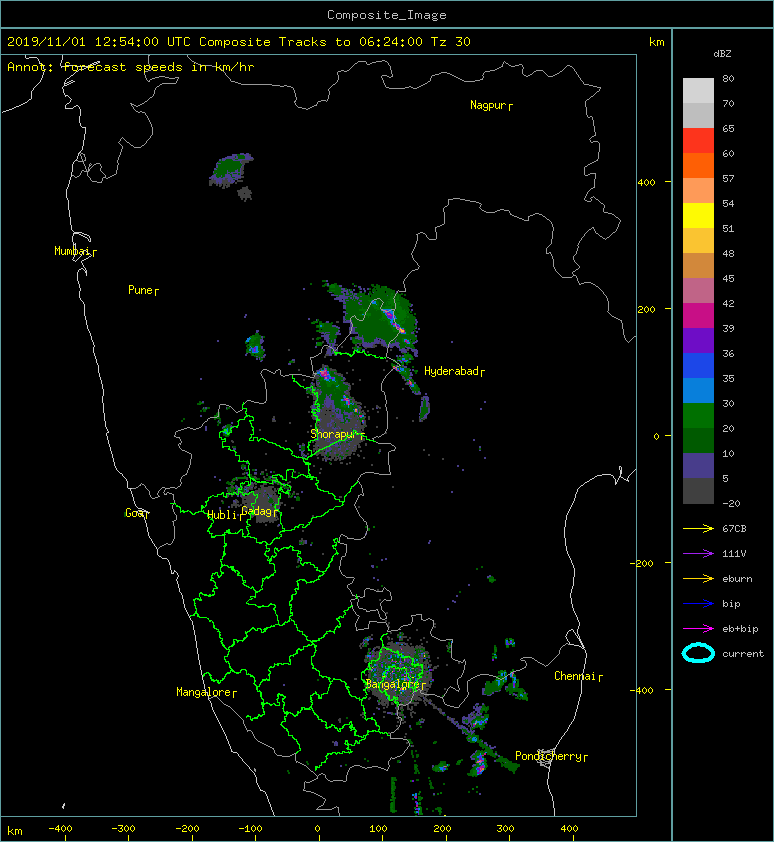Screen dimensions: 774x842
Task: Click the dBZ legend heading
Action: pos(722,54)
